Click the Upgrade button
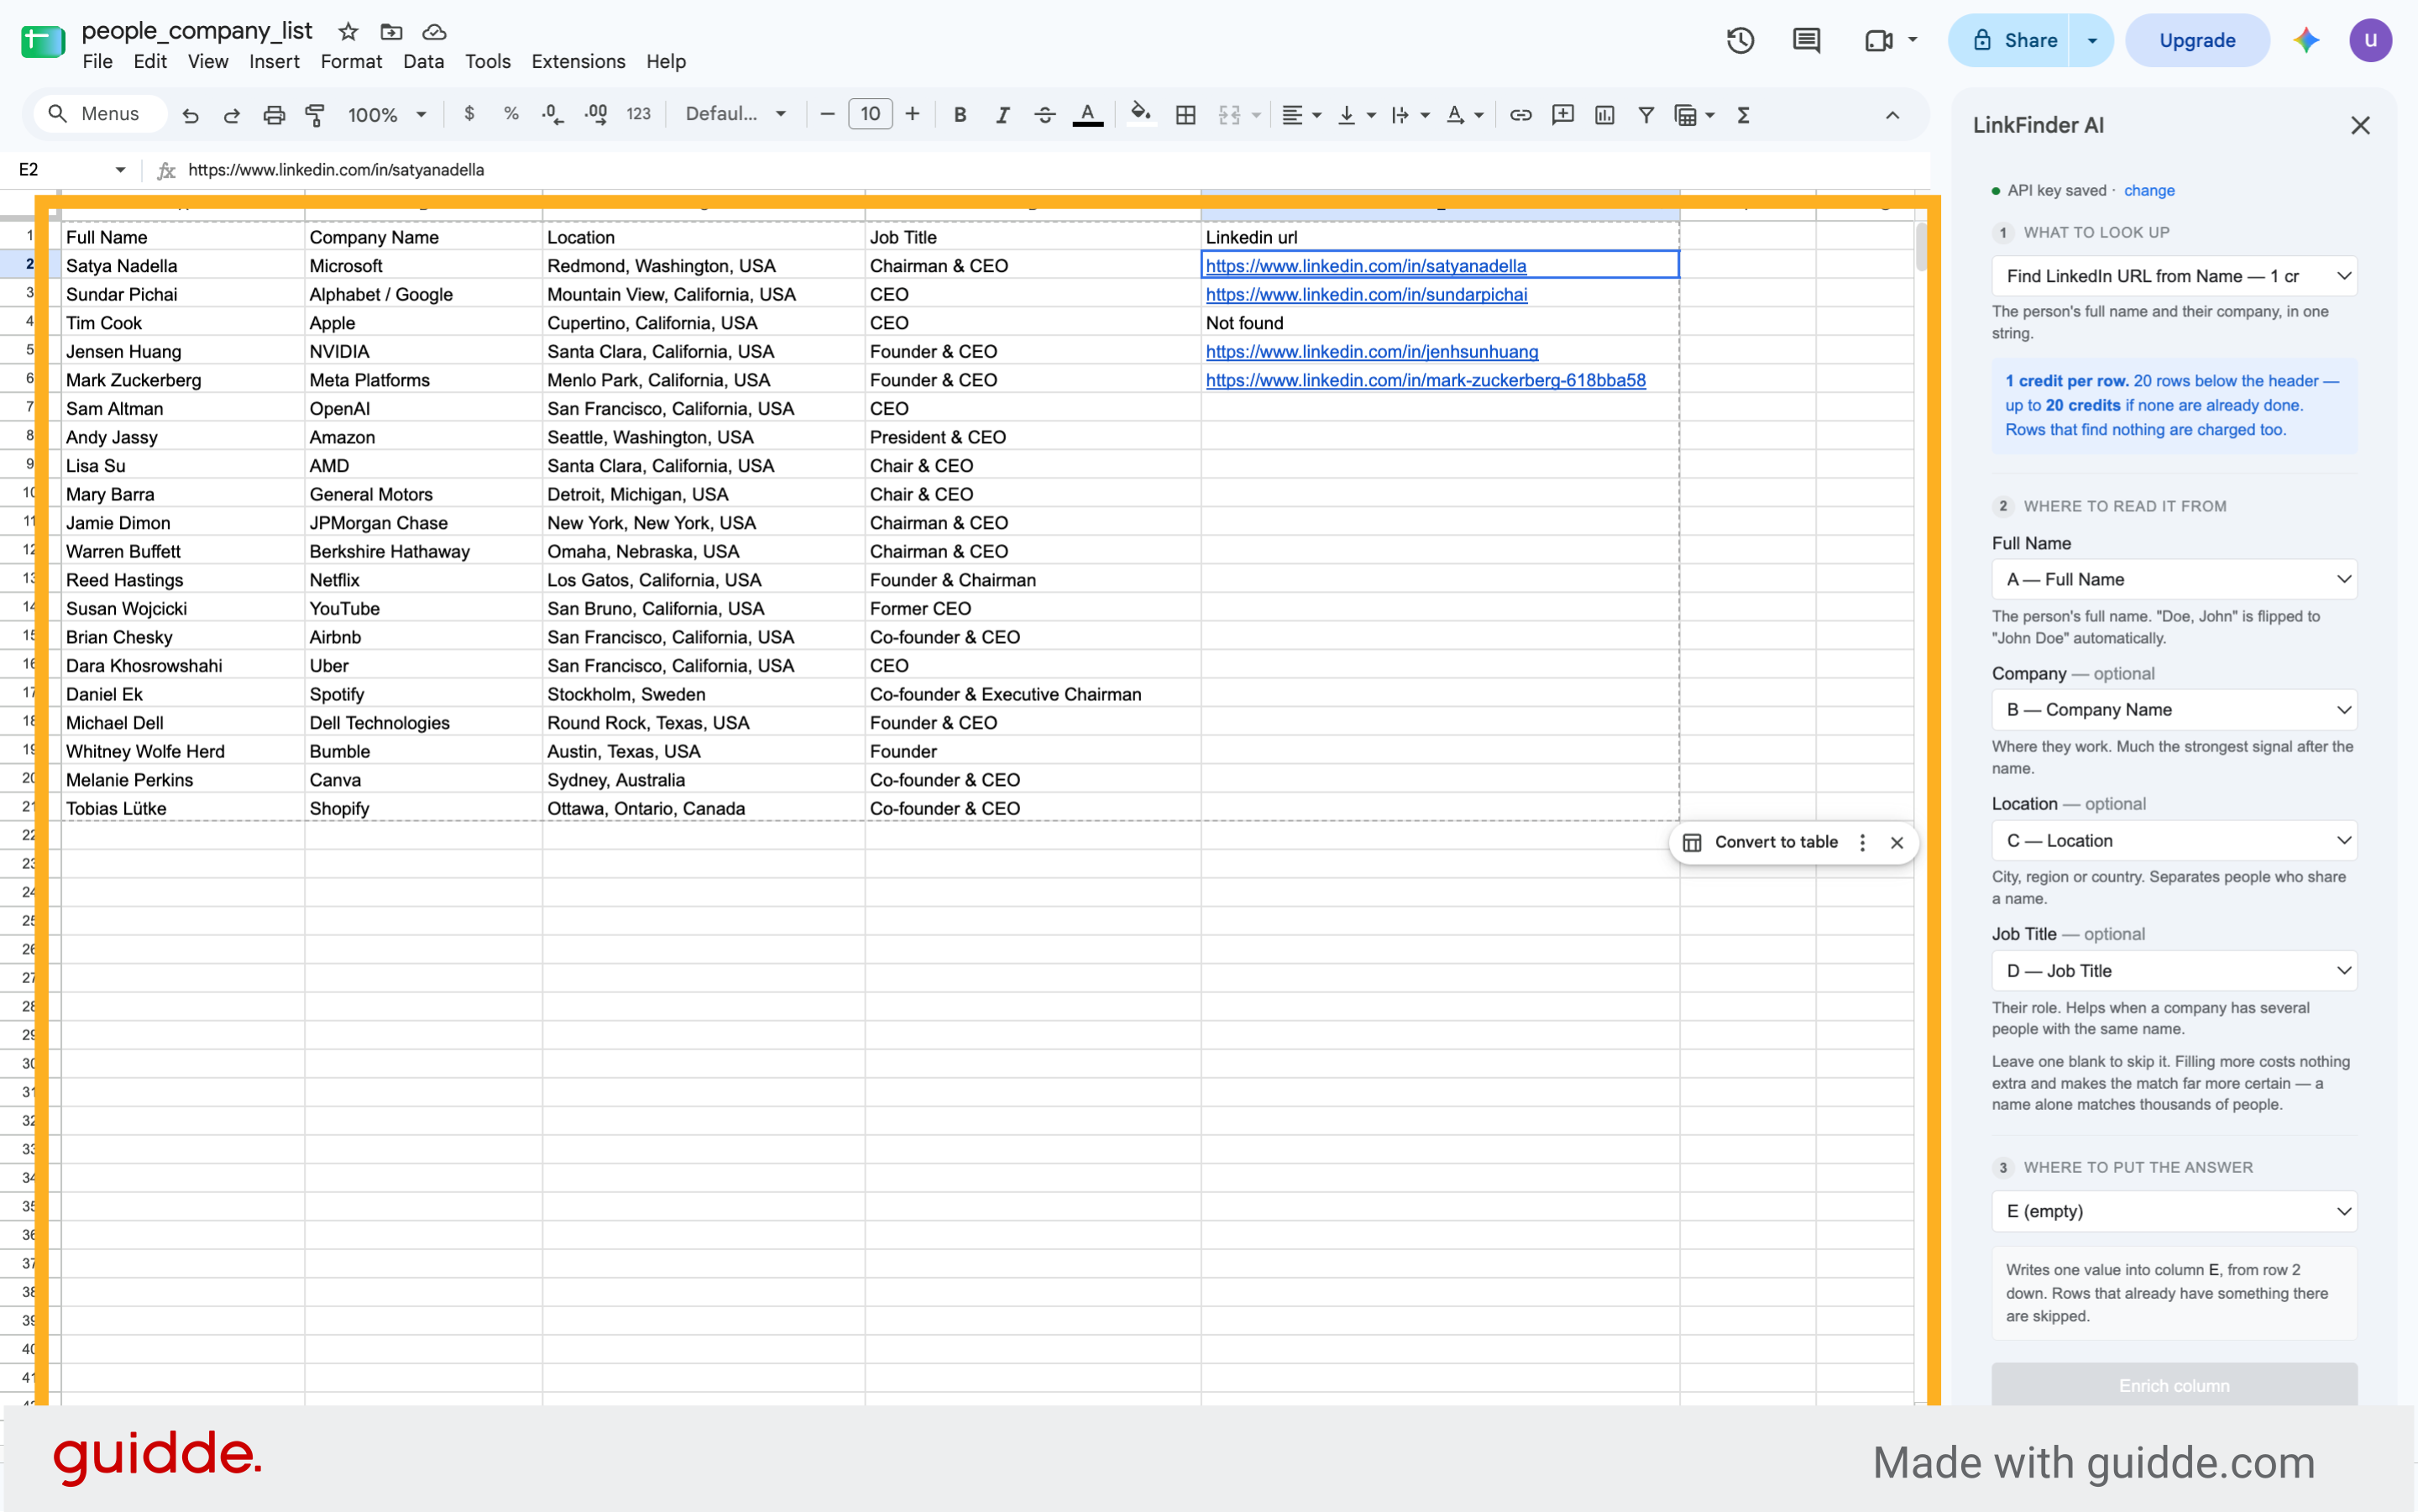 click(2197, 40)
